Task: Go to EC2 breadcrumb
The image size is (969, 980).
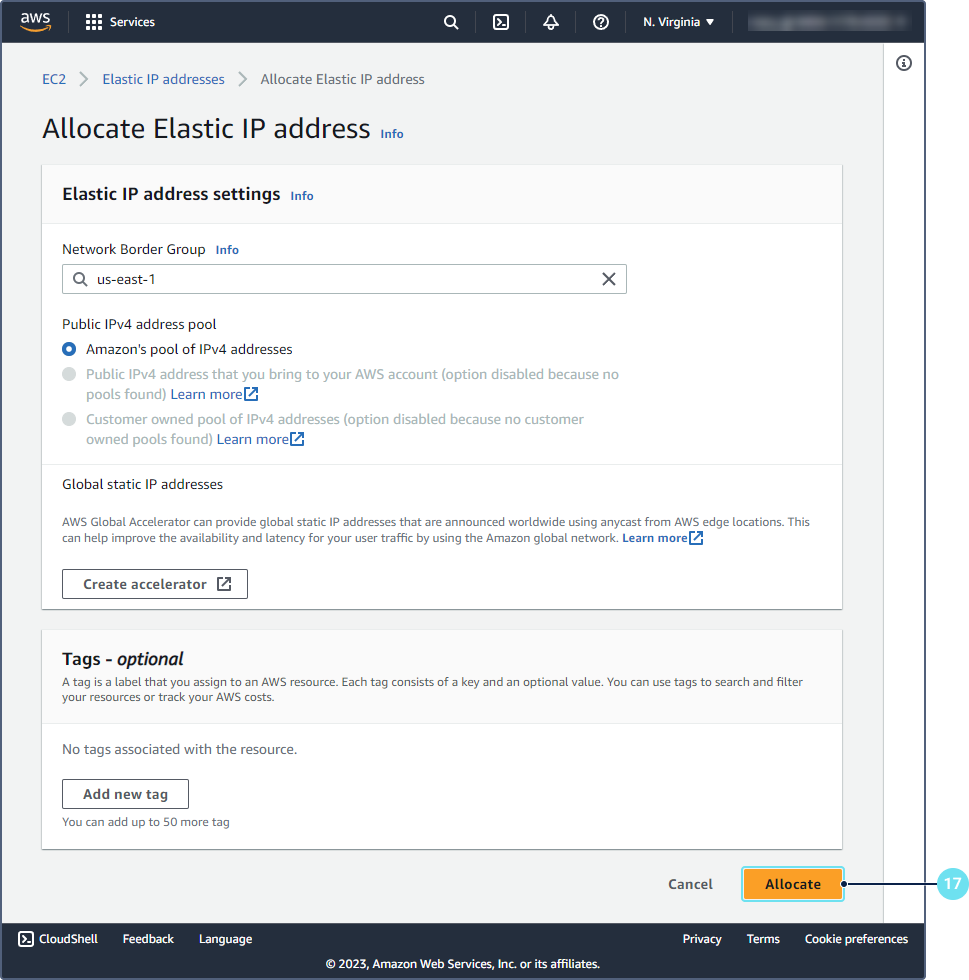Action: pyautogui.click(x=54, y=79)
